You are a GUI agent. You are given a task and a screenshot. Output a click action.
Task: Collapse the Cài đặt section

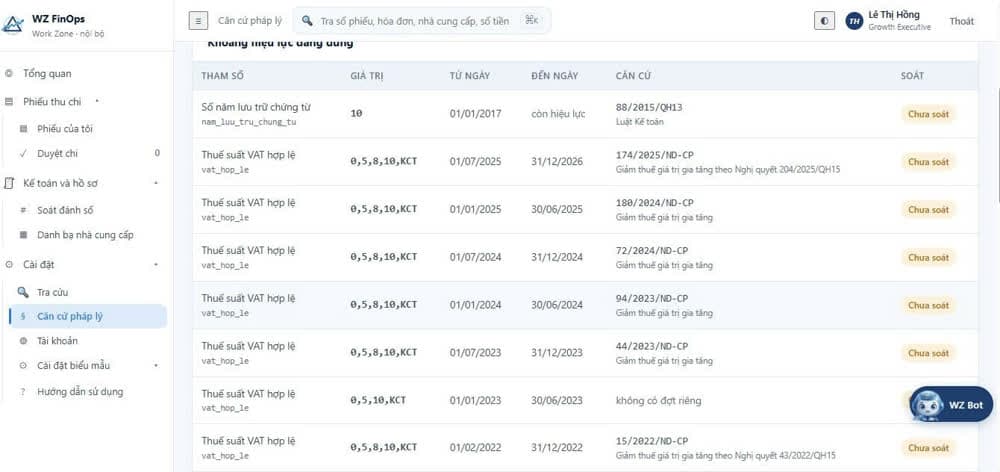click(x=156, y=265)
